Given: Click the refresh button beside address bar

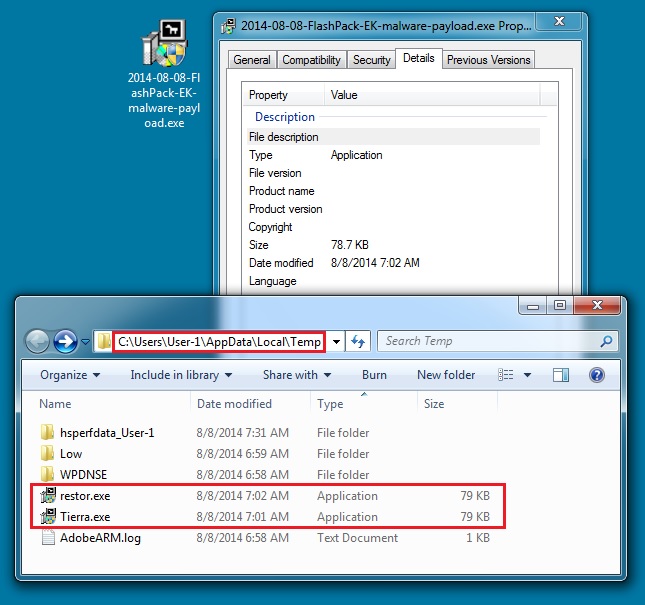Looking at the screenshot, I should [x=360, y=341].
